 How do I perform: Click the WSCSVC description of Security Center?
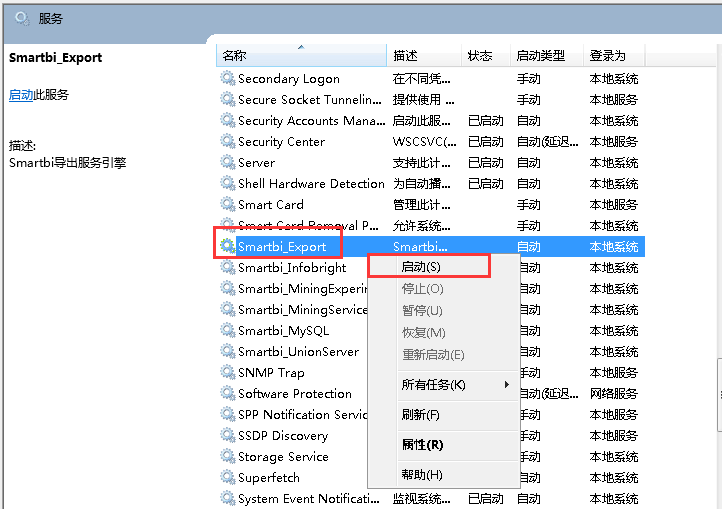point(425,141)
